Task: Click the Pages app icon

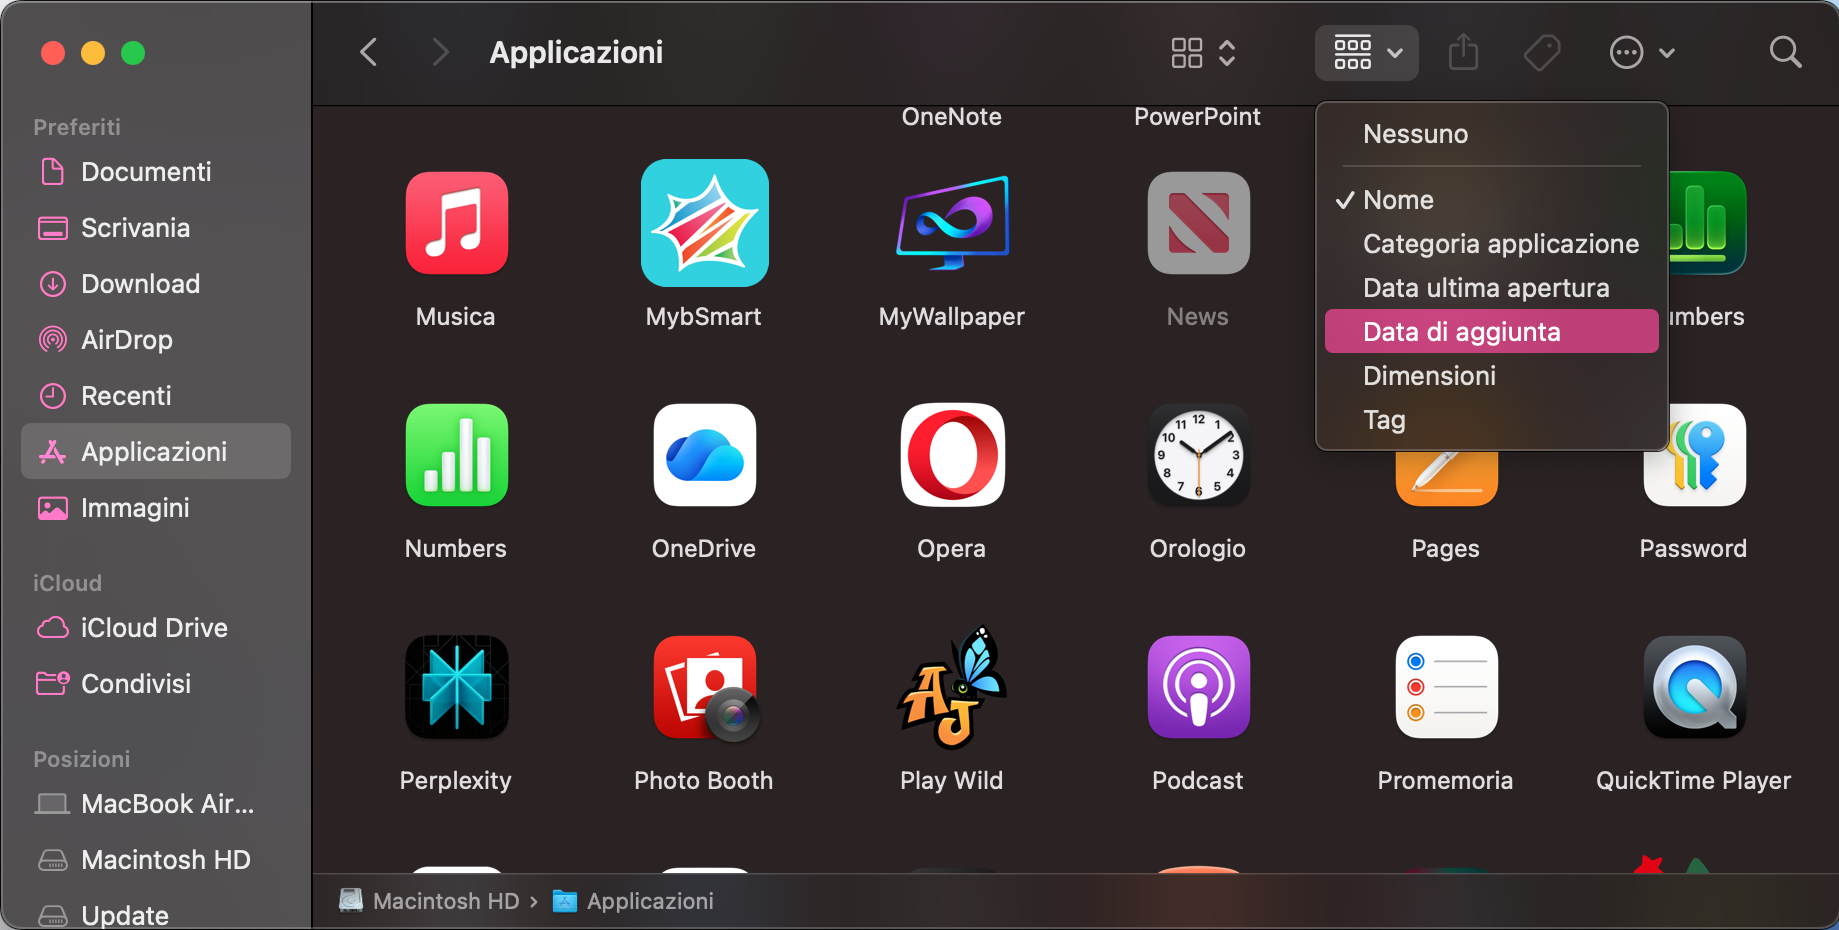Action: pyautogui.click(x=1446, y=478)
